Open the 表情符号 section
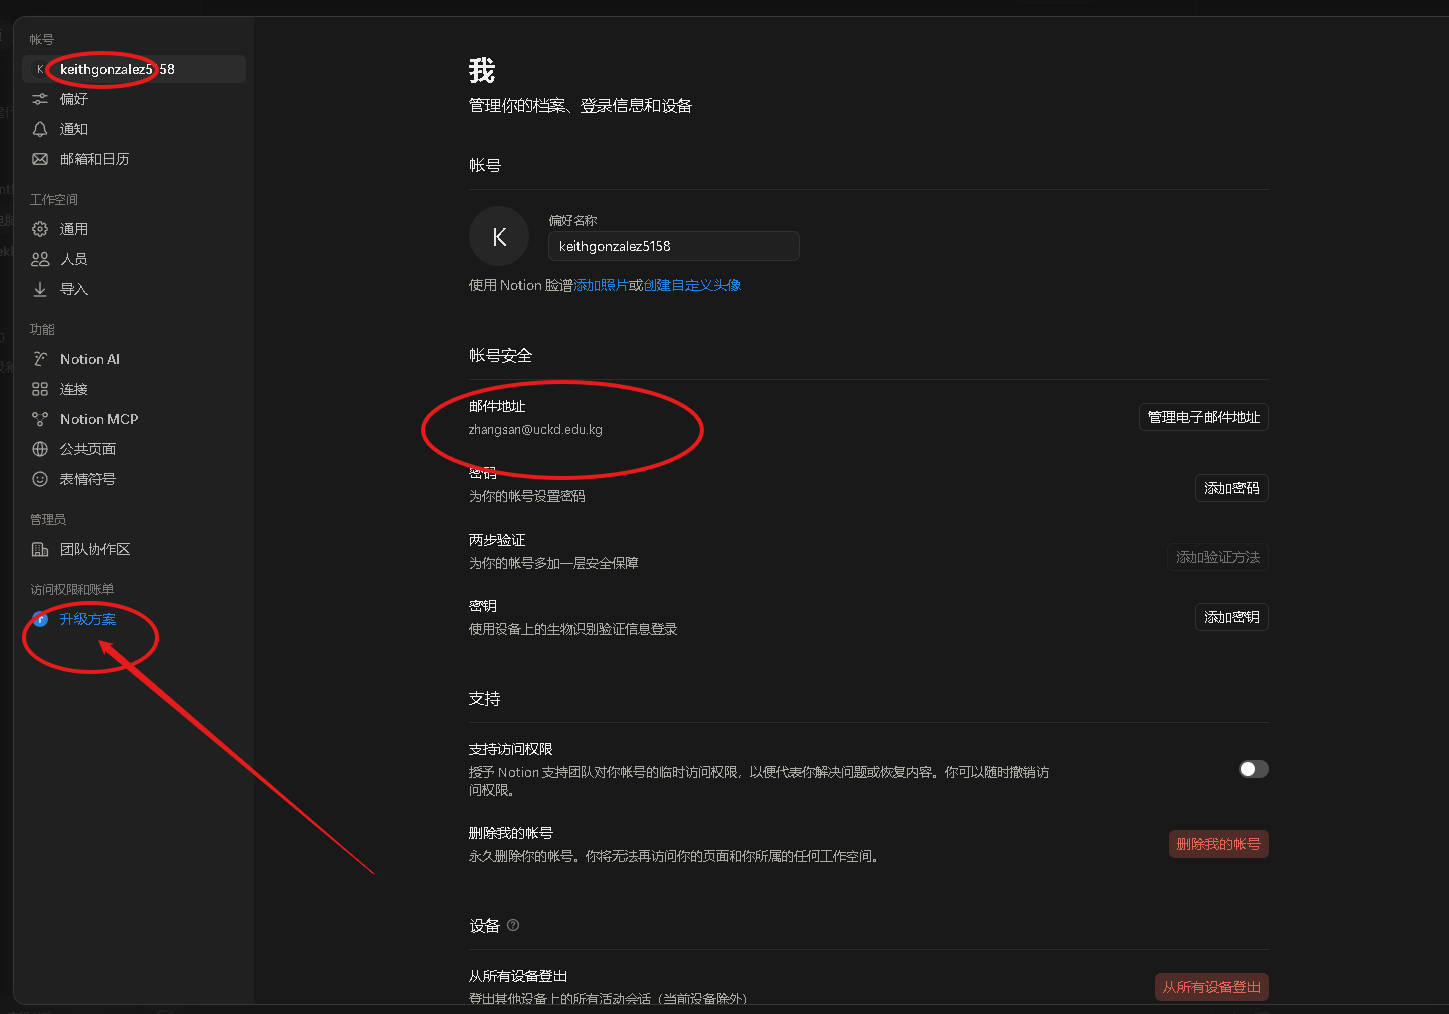The width and height of the screenshot is (1449, 1014). coord(134,479)
